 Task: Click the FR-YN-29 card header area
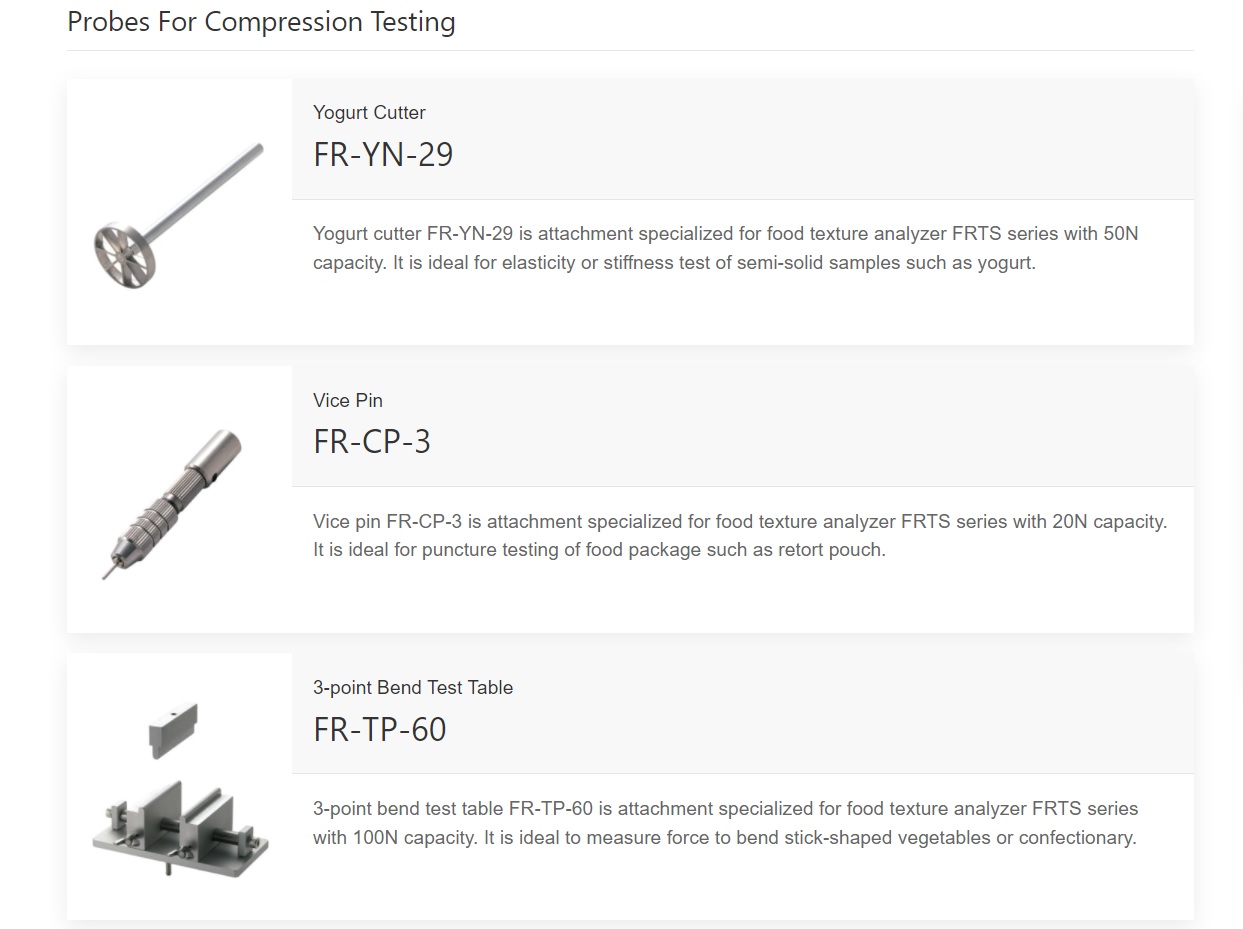(743, 139)
